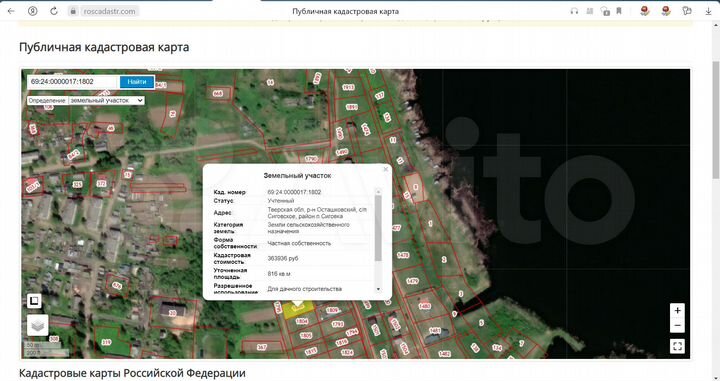Open the browser profile account icon
Viewport: 720px width, 381px height.
pos(33,11)
